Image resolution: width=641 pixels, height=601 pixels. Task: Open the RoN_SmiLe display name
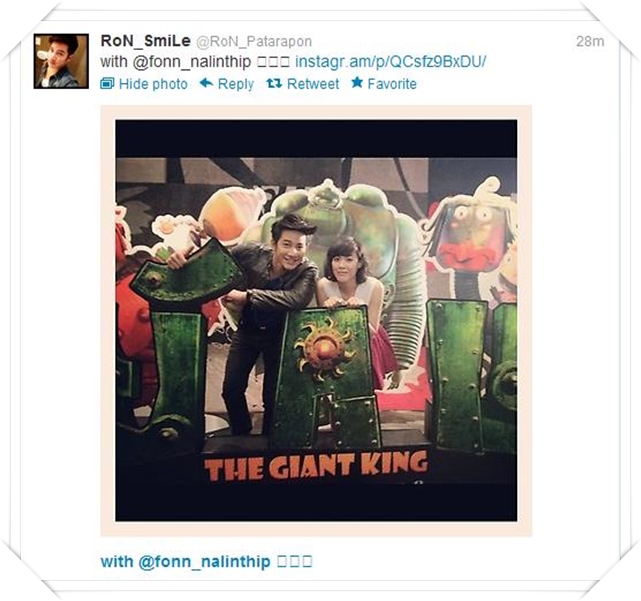(146, 41)
